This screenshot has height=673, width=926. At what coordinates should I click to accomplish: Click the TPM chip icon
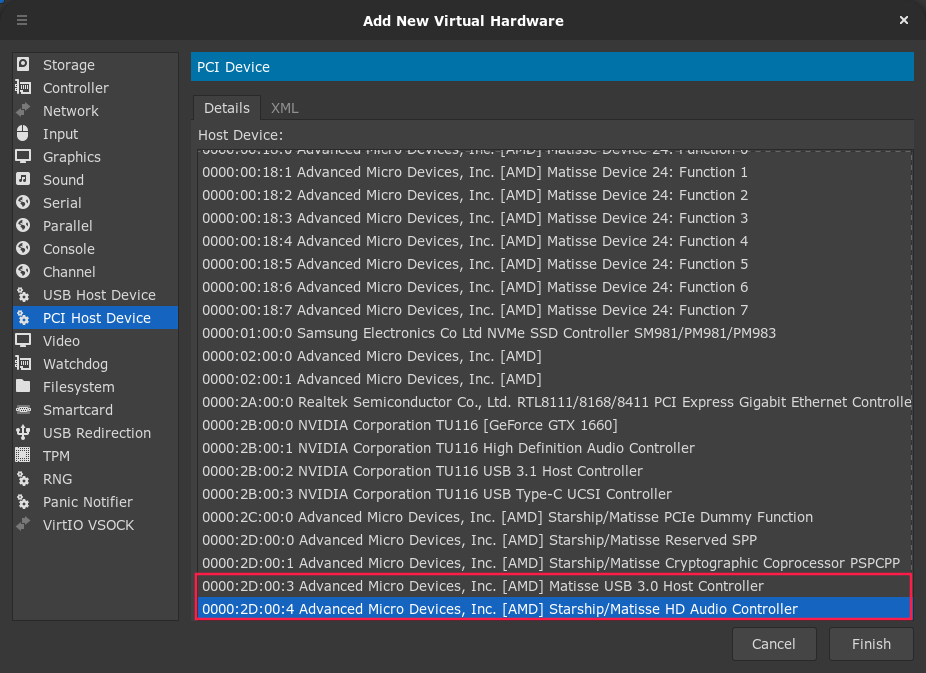pos(23,456)
